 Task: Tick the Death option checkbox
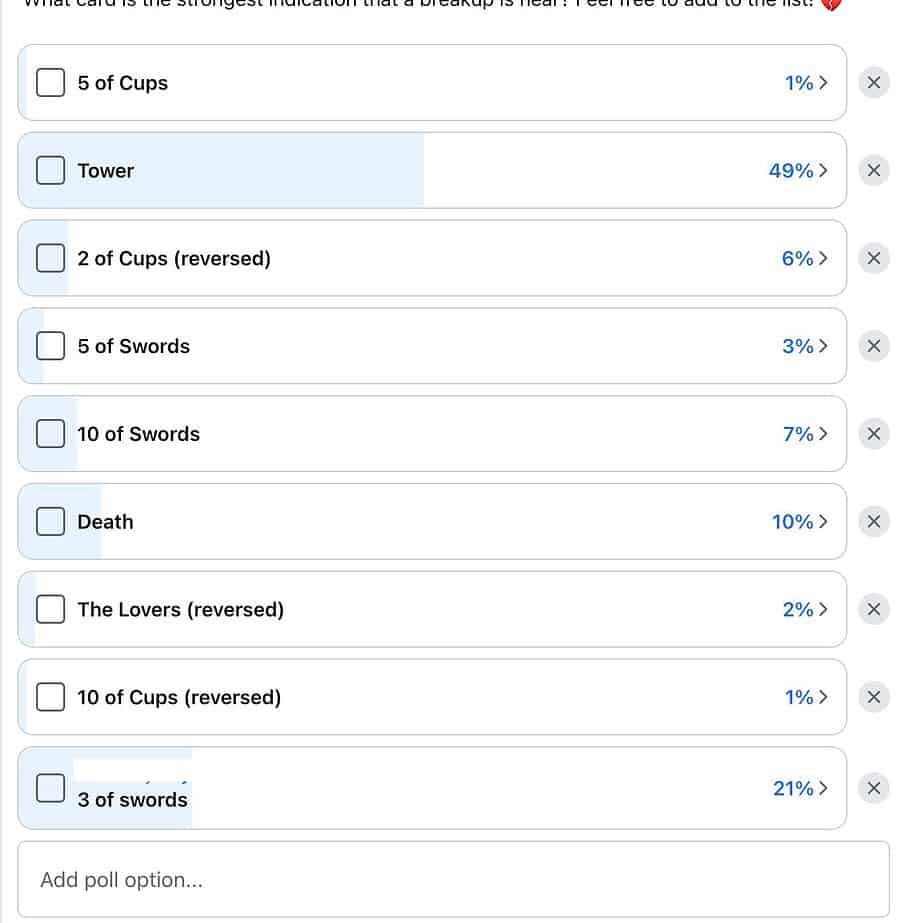(x=51, y=522)
